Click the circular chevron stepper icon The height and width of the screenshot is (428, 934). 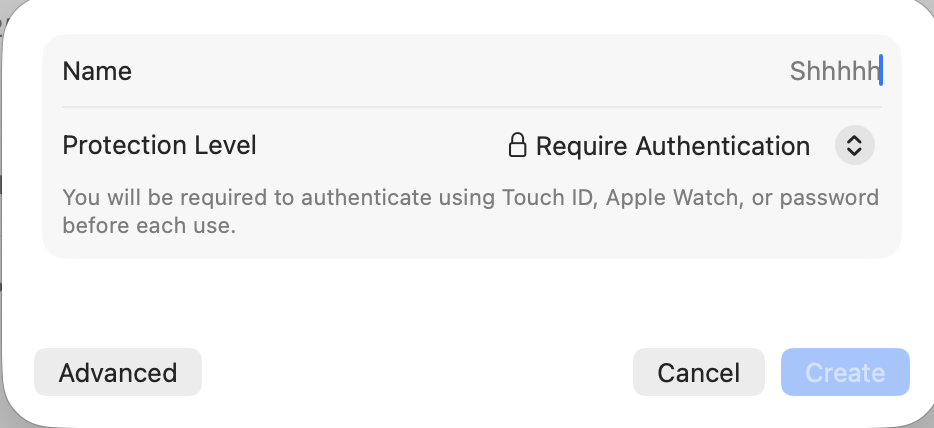pyautogui.click(x=854, y=145)
